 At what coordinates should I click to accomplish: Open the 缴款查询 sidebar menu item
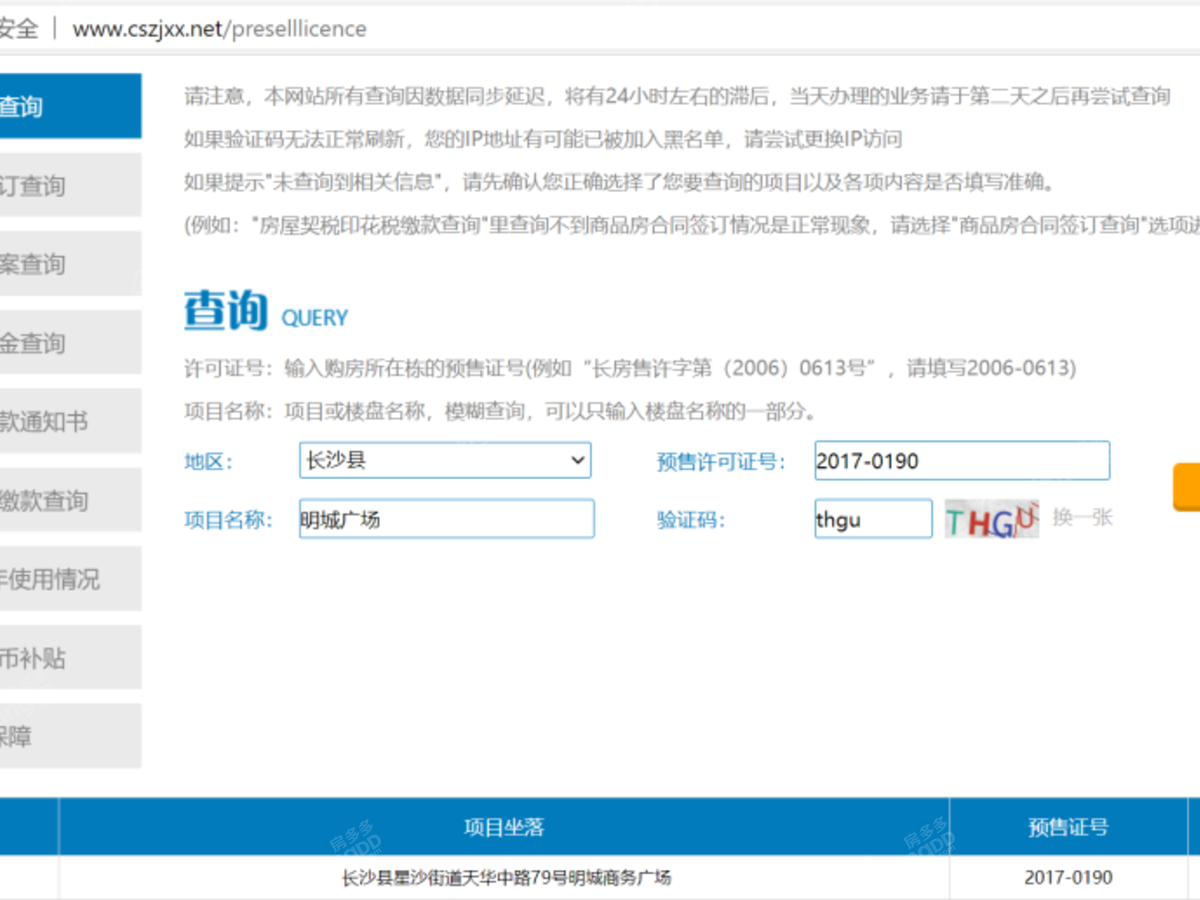pyautogui.click(x=70, y=500)
